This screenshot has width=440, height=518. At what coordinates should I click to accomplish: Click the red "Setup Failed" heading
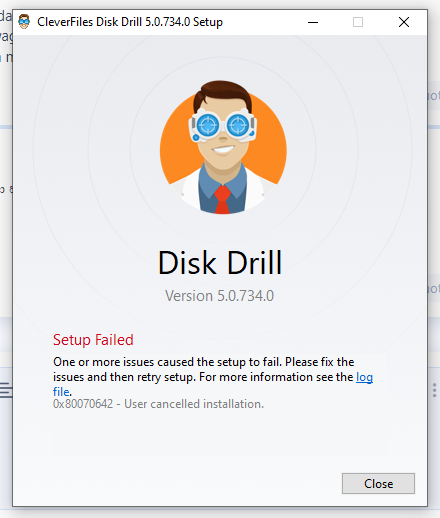(93, 340)
